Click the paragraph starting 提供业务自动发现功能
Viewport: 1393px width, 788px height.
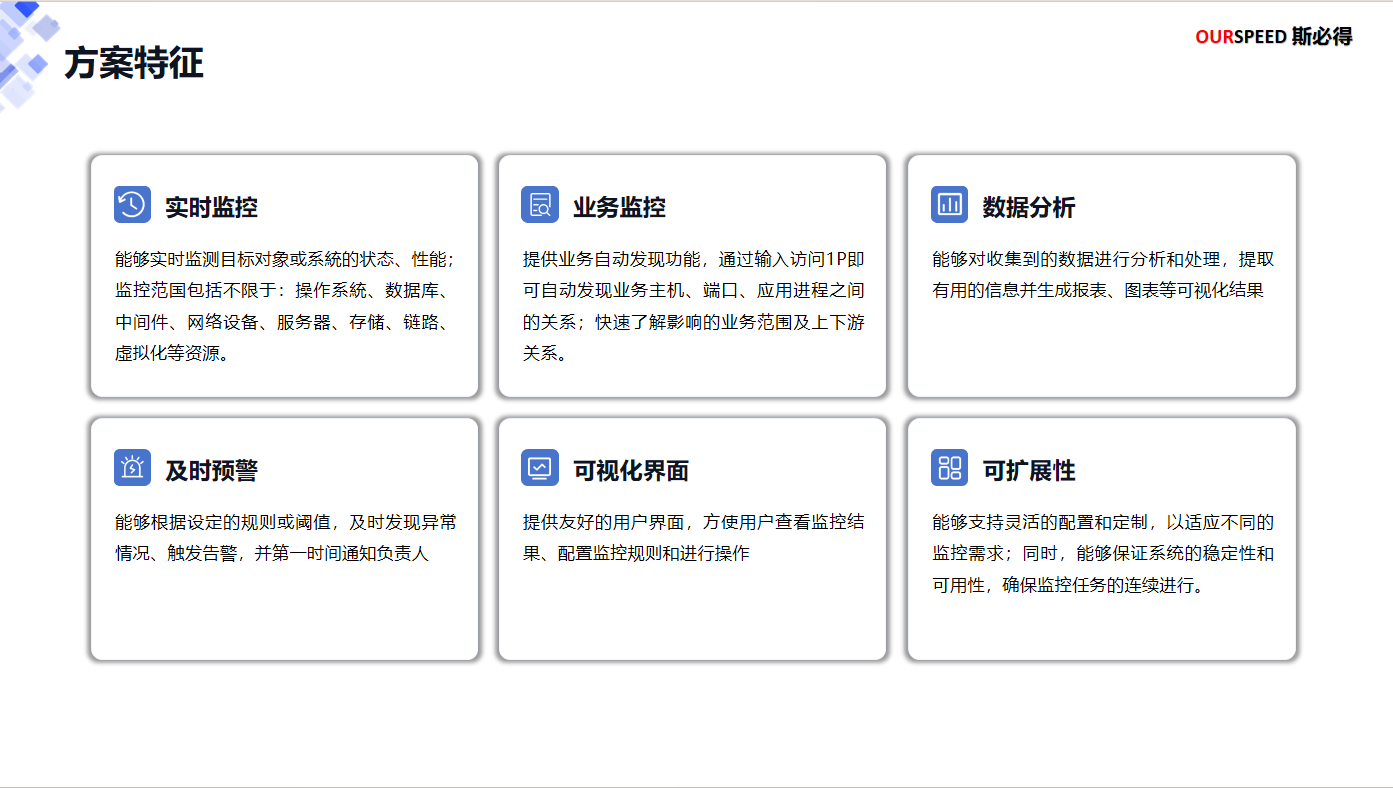point(693,306)
